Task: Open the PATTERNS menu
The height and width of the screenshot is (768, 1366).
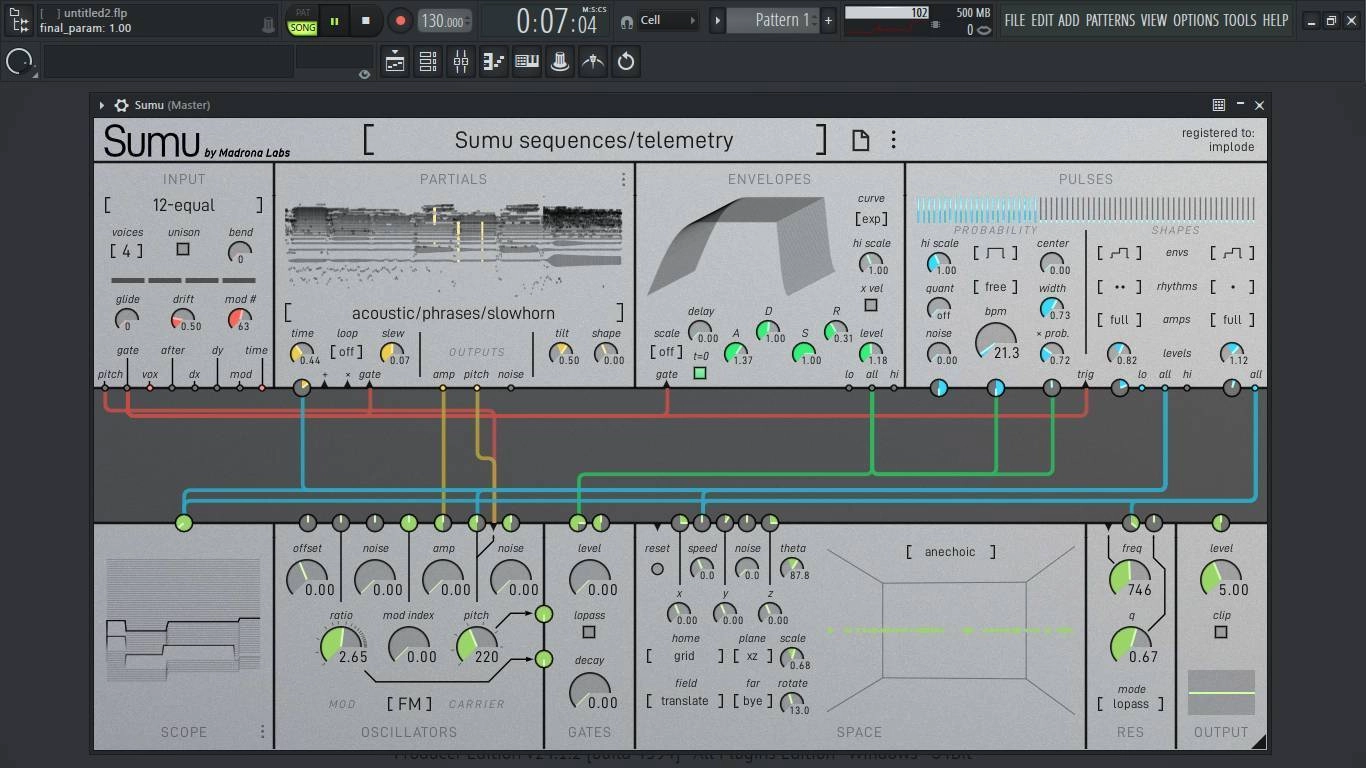Action: (1110, 20)
